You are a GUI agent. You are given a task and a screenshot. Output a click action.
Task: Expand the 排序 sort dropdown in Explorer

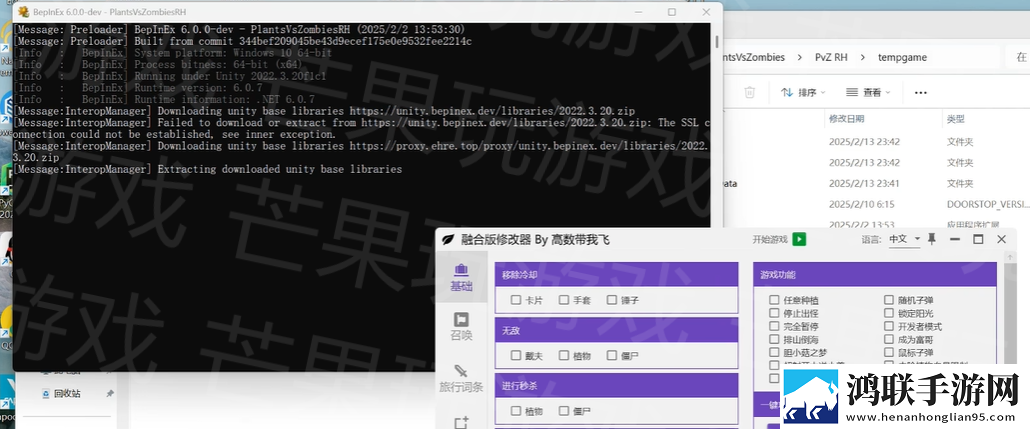[803, 93]
